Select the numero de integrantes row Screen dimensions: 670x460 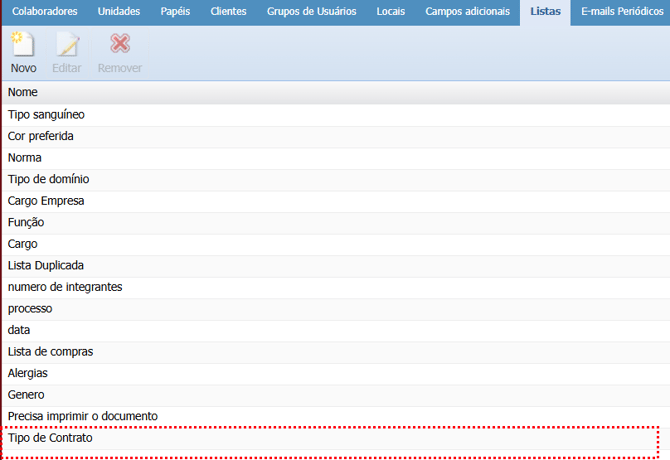pyautogui.click(x=65, y=287)
